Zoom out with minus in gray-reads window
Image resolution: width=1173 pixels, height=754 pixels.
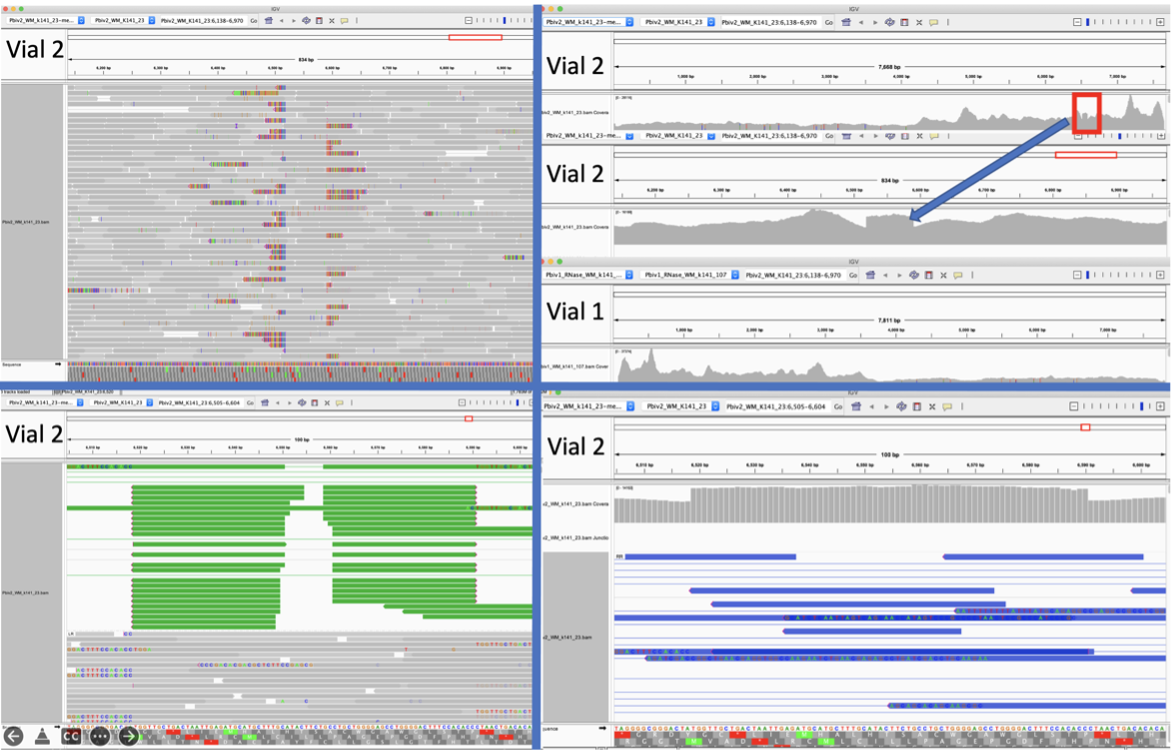pyautogui.click(x=468, y=21)
